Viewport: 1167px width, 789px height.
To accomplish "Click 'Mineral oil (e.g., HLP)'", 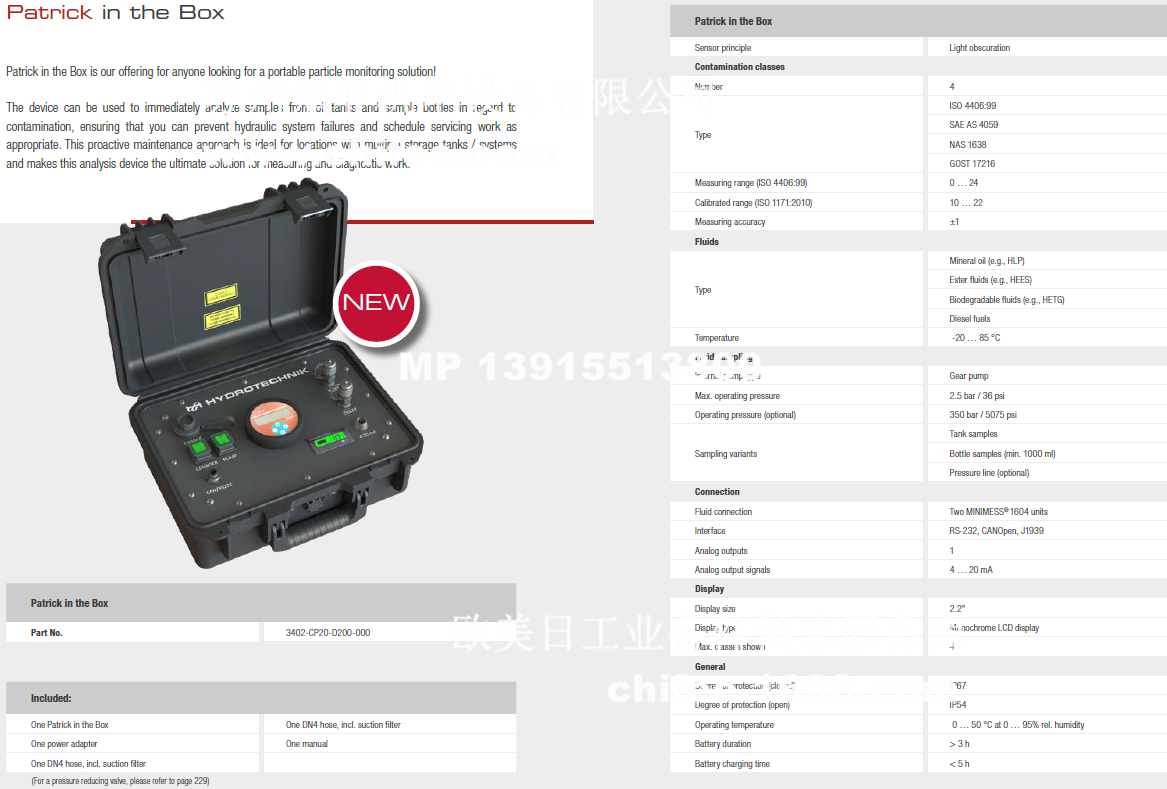I will 987,261.
